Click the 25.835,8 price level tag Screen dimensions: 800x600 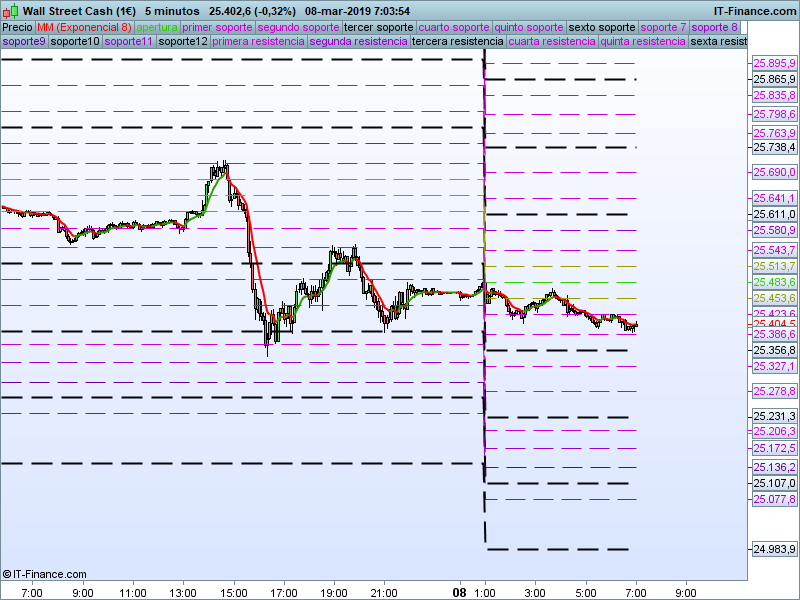click(774, 95)
